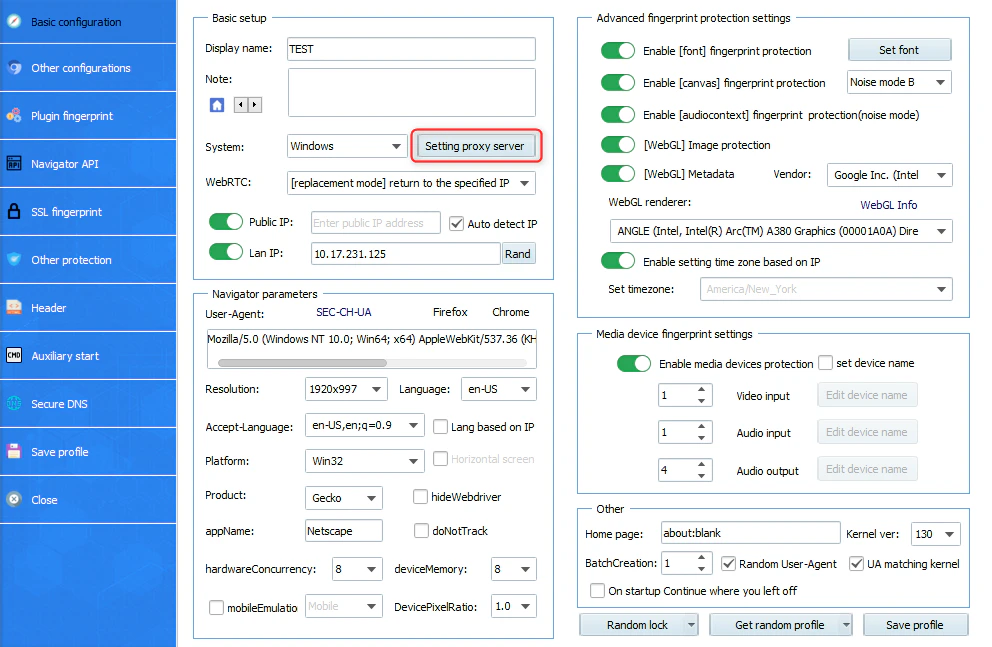This screenshot has width=992, height=647.
Task: Open the Basic configuration section
Action: [88, 22]
